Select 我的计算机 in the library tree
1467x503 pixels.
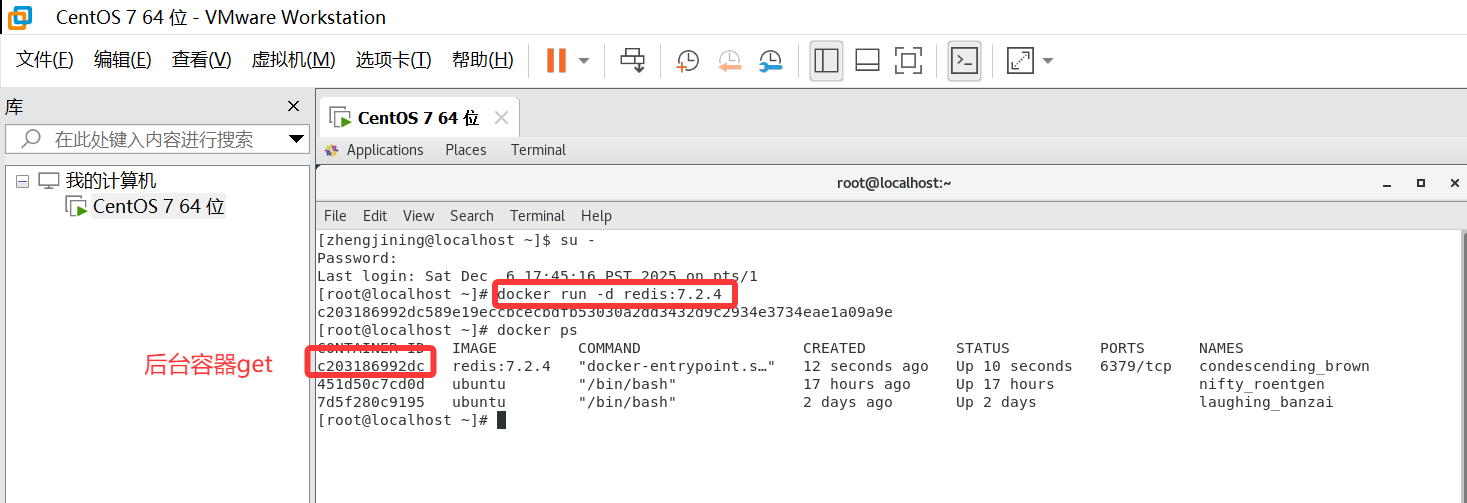pos(111,181)
